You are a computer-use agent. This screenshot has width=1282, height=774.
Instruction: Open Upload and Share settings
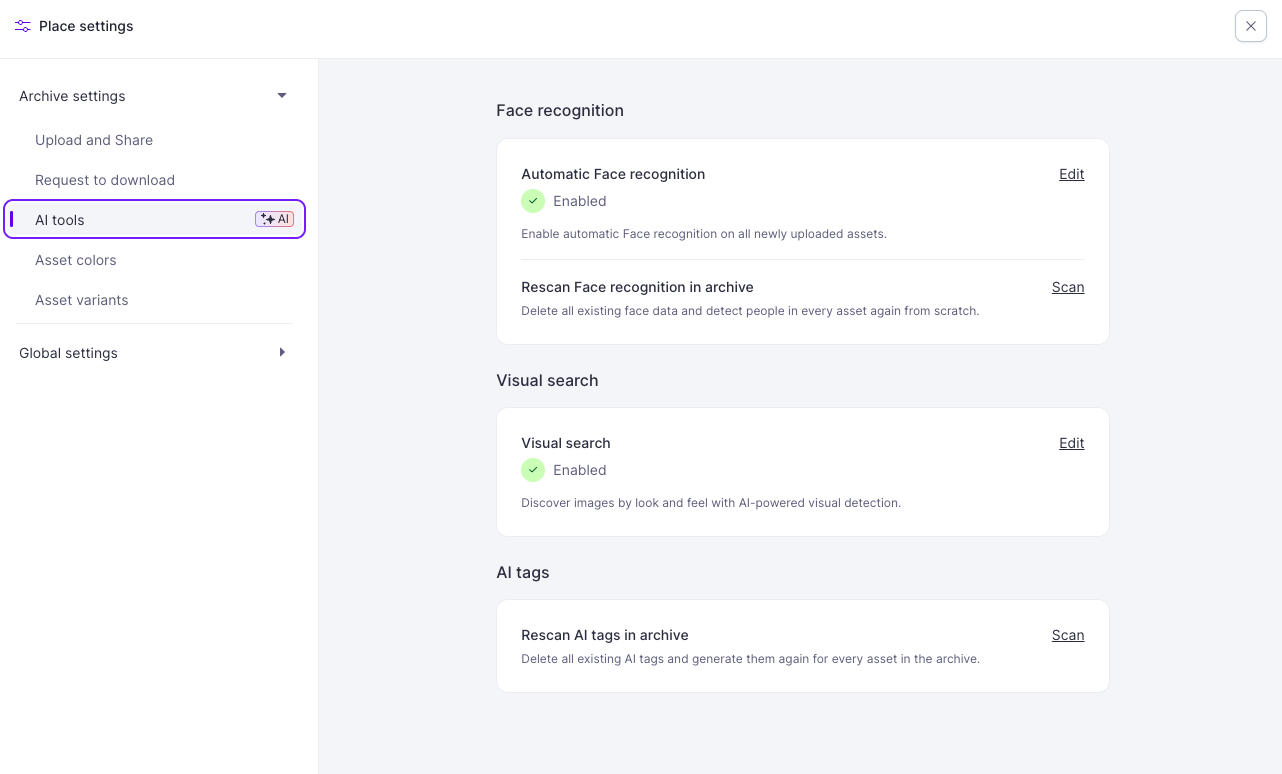coord(94,140)
